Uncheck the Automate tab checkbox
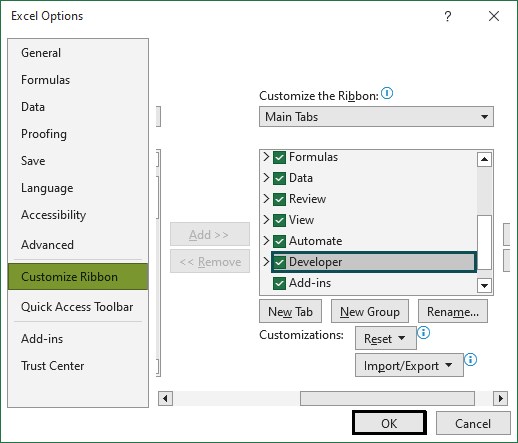 coord(279,241)
